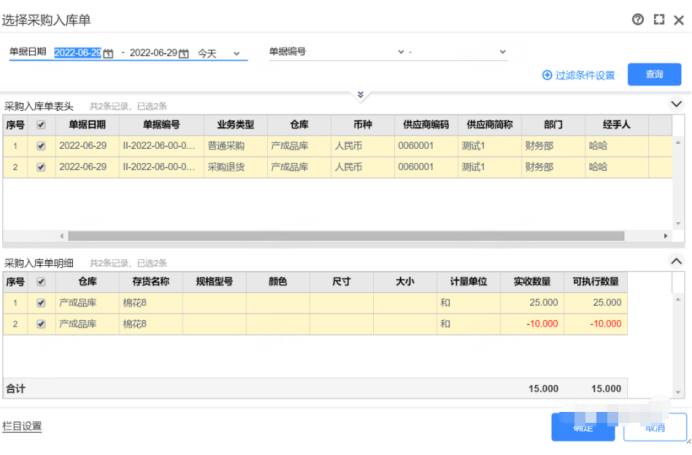Select the -10.000 实收数量 cell

tap(532, 324)
